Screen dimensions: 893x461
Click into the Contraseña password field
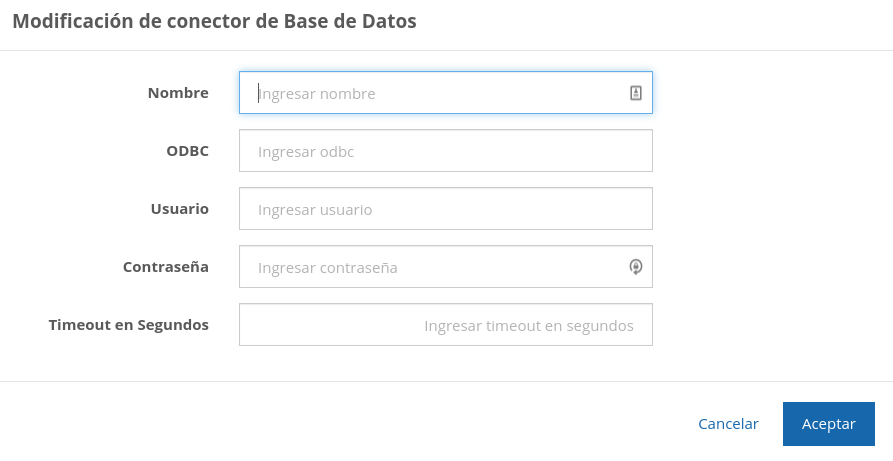click(x=430, y=267)
